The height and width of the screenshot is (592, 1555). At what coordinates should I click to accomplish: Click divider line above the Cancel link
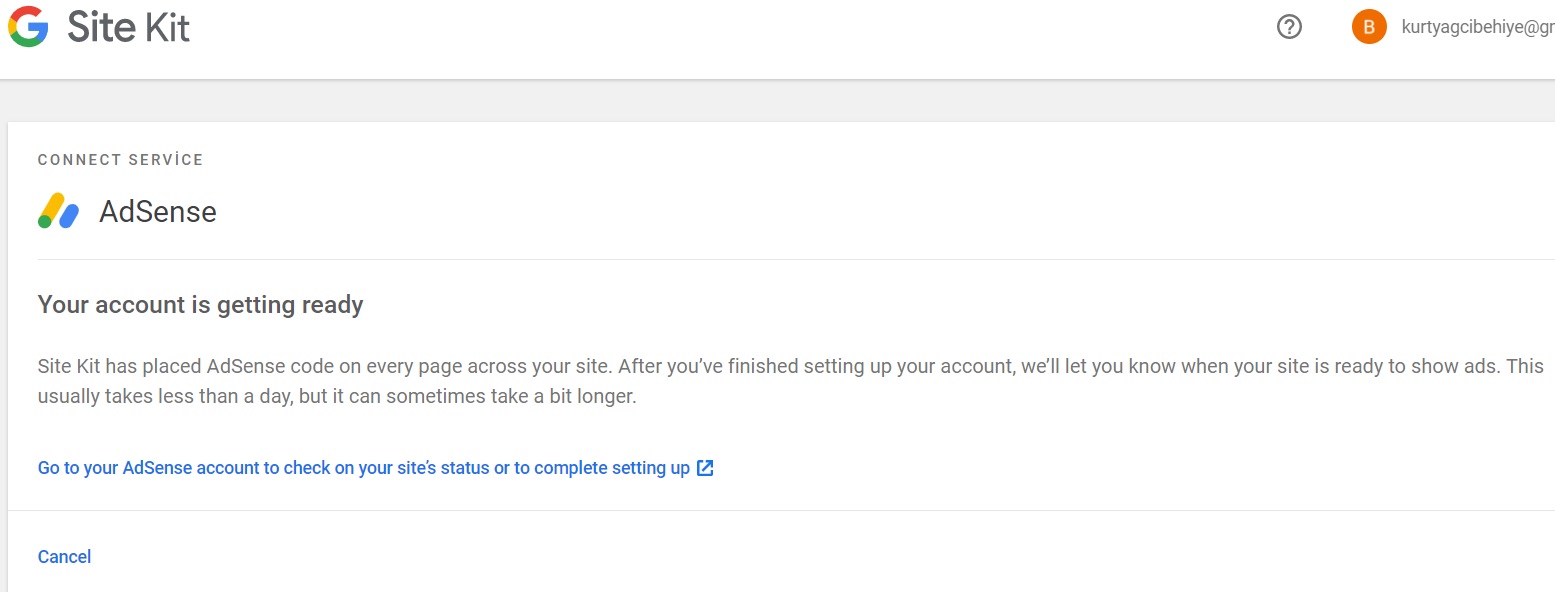pos(781,511)
